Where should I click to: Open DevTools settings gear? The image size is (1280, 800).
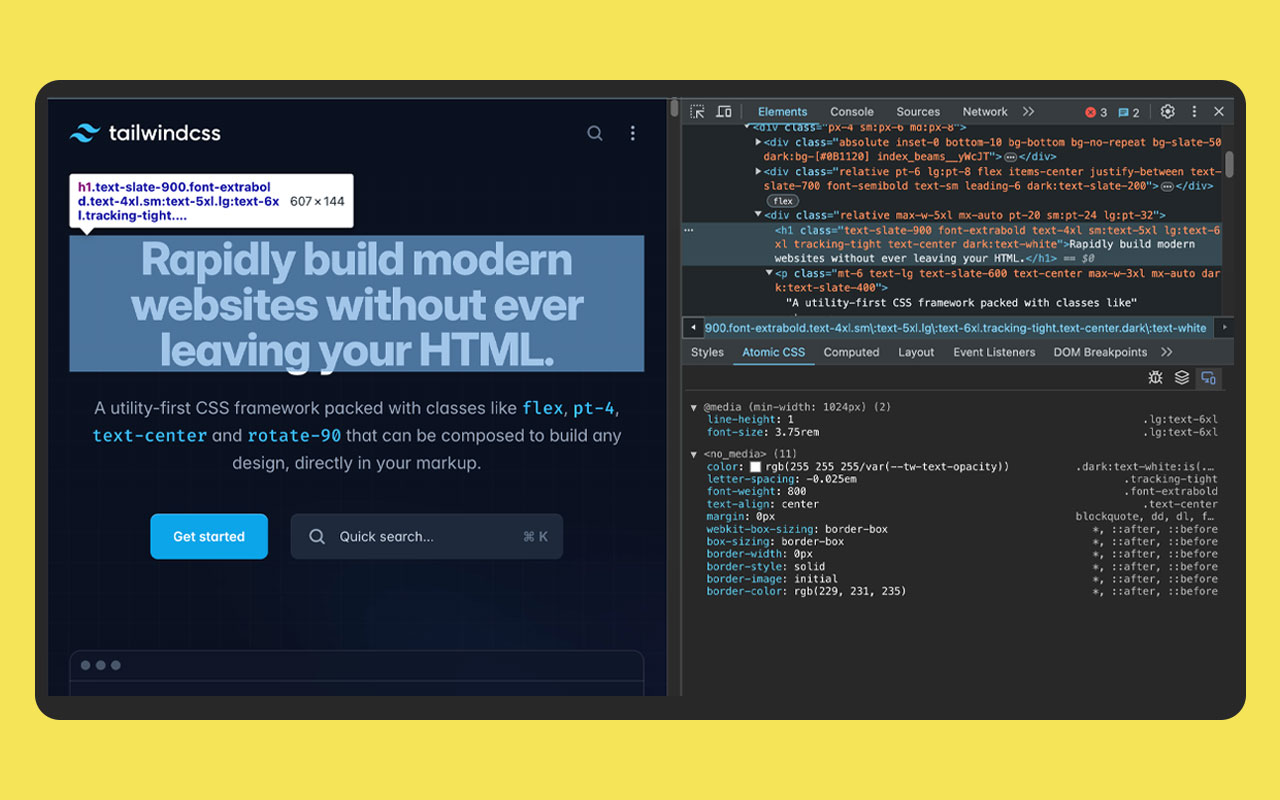tap(1167, 111)
